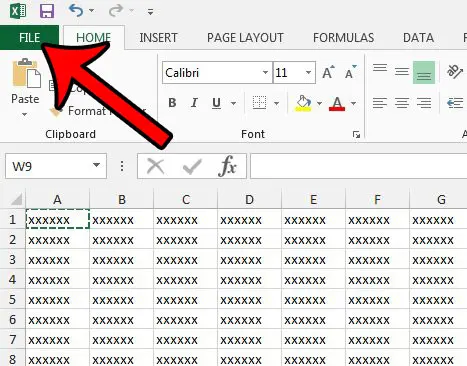The image size is (467, 366).
Task: Open the undo history dropdown arrow
Action: tap(91, 11)
